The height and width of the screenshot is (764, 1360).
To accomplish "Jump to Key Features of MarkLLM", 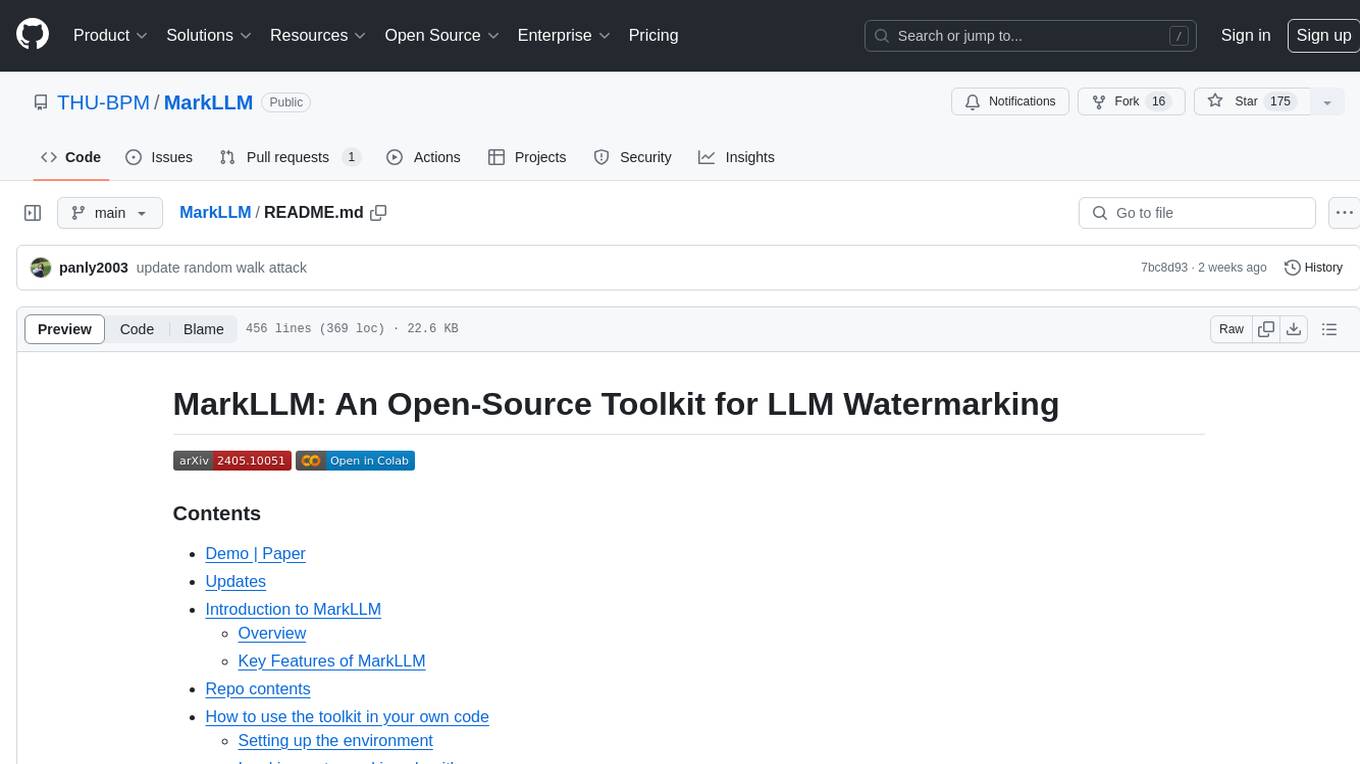I will [x=332, y=662].
